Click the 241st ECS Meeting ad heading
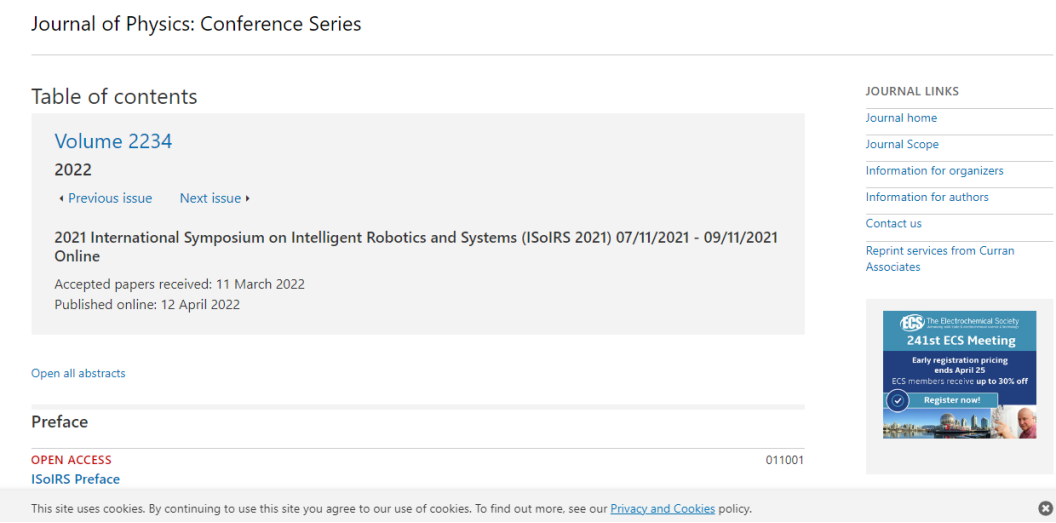The width and height of the screenshot is (1056, 523). click(960, 340)
